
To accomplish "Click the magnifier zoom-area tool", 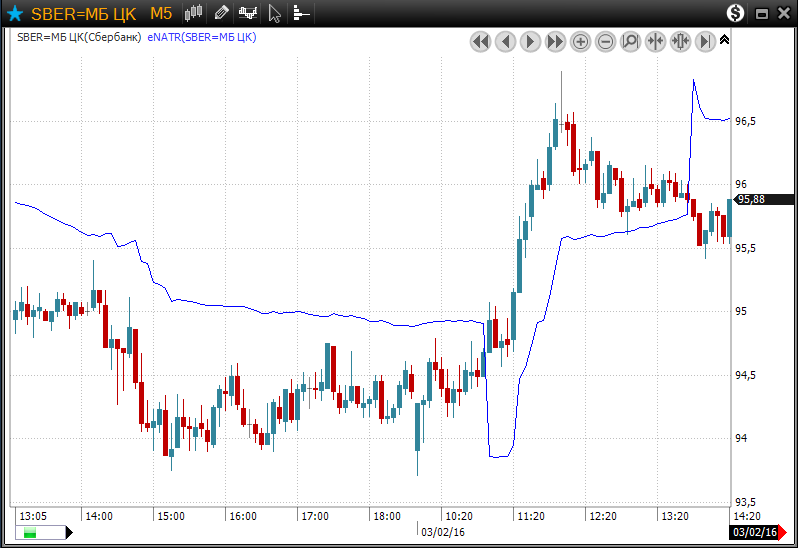I will [x=630, y=41].
